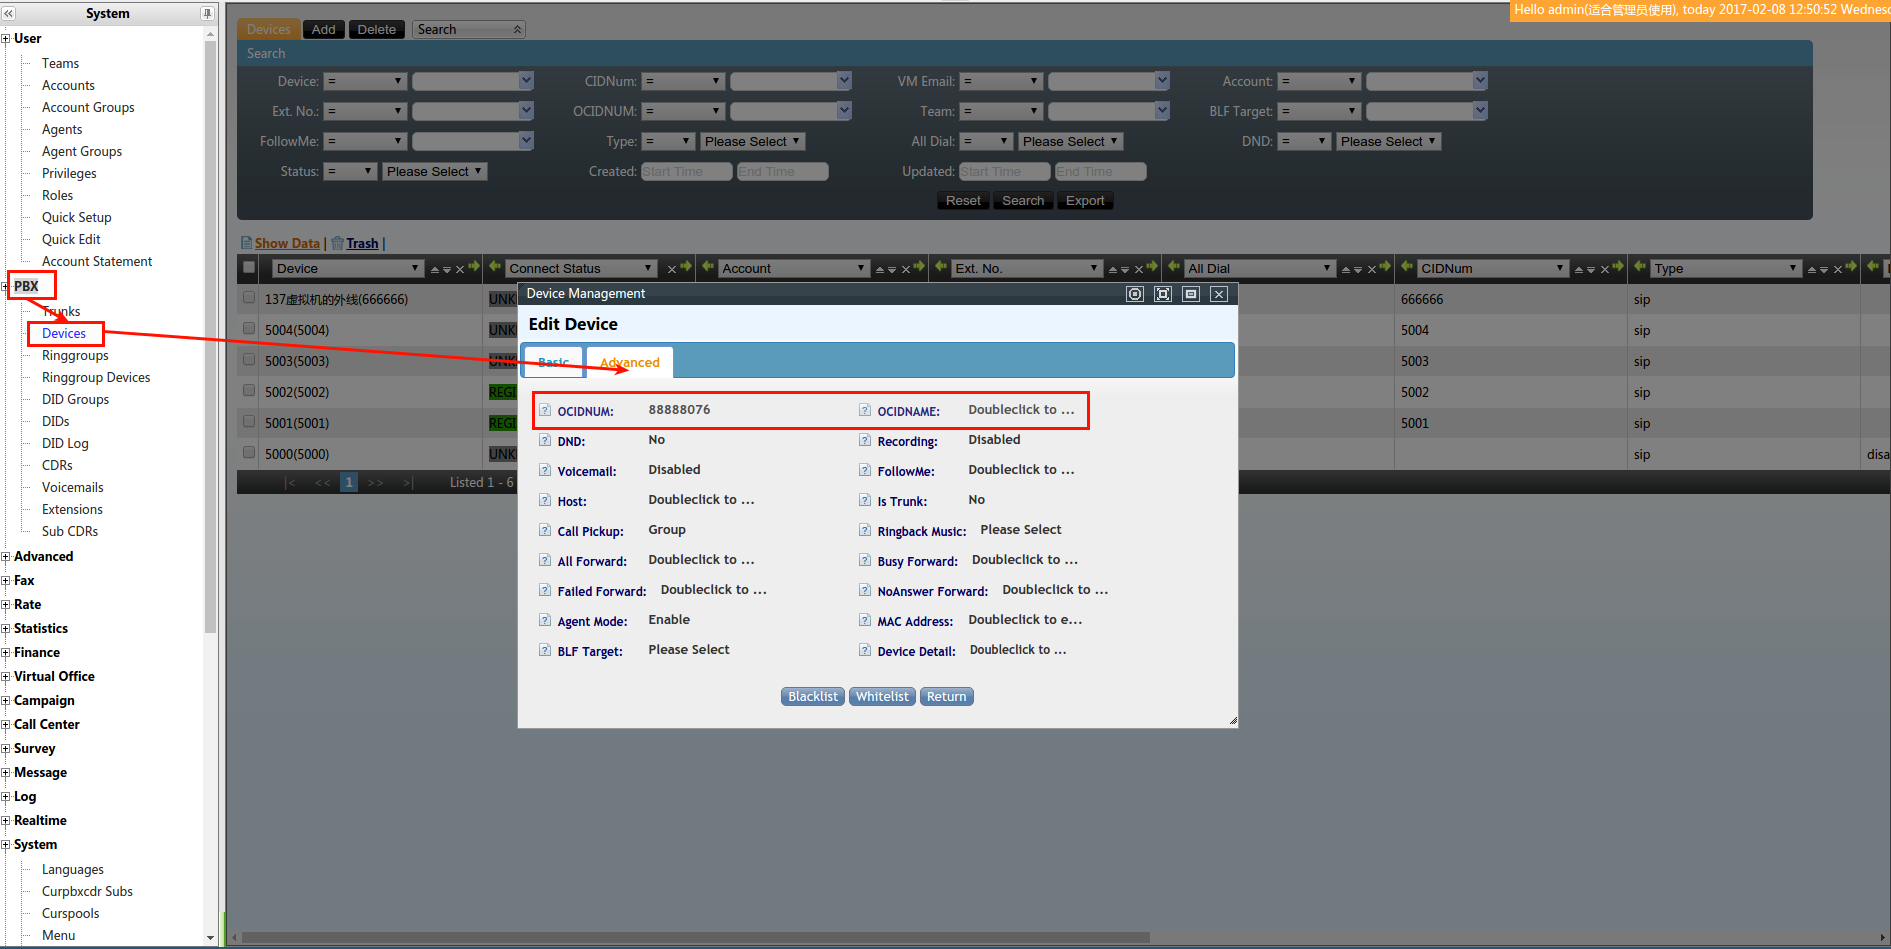Click the help icon beside MAC Address
Viewport: 1891px width, 949px height.
(x=865, y=620)
